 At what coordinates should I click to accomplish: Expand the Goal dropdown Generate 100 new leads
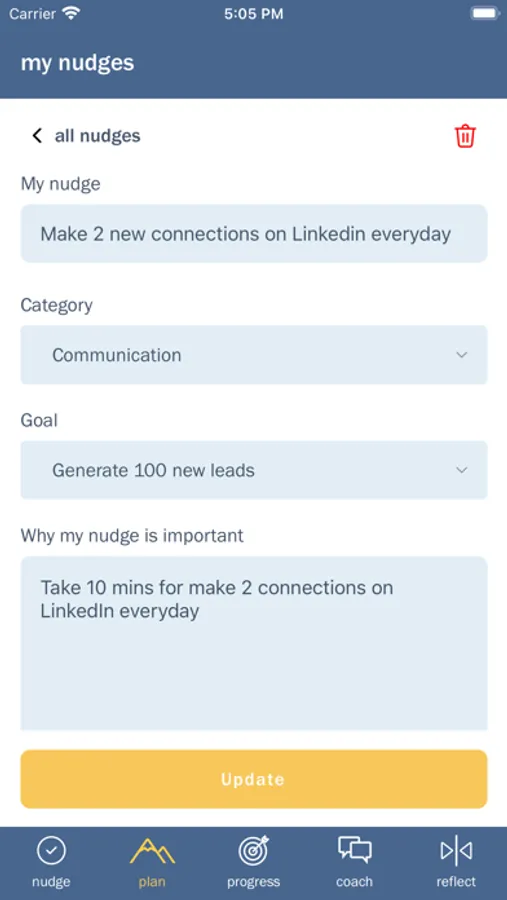coord(254,470)
